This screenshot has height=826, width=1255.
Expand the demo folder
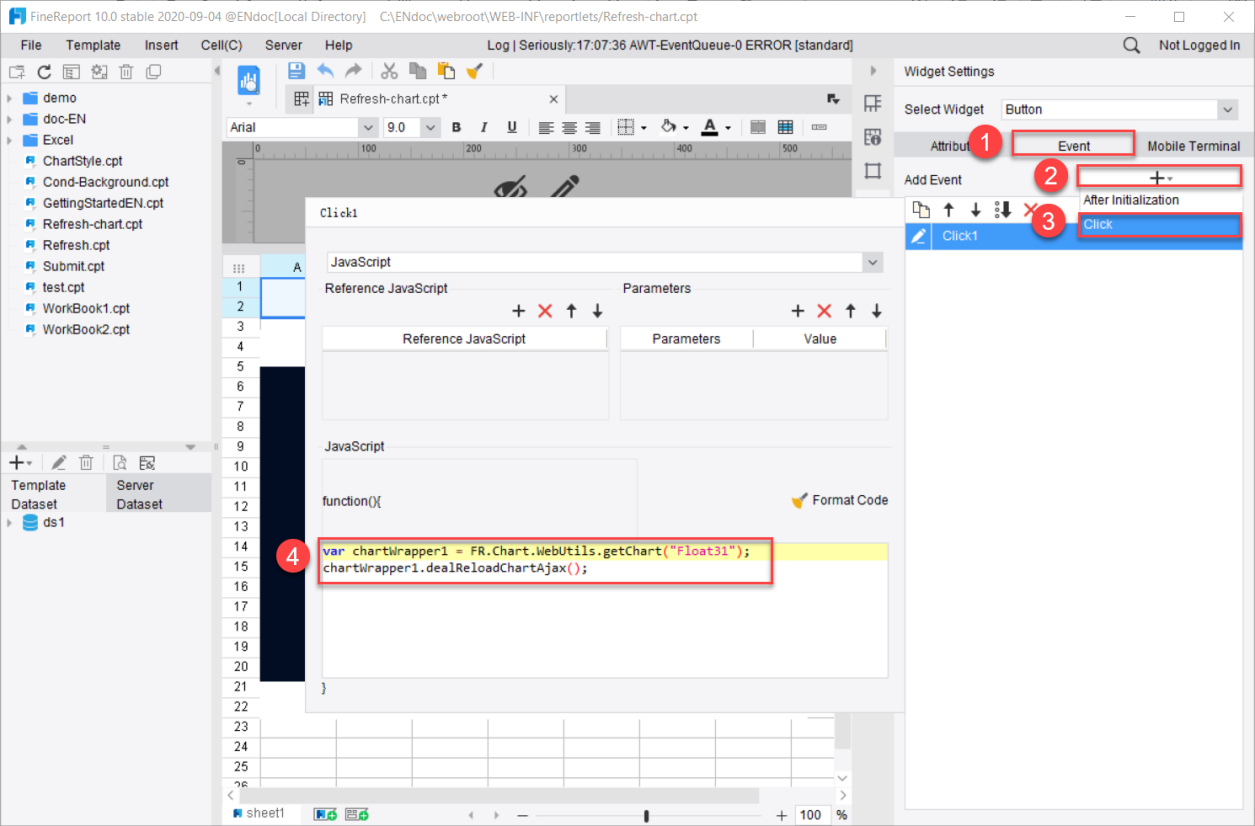click(x=9, y=98)
